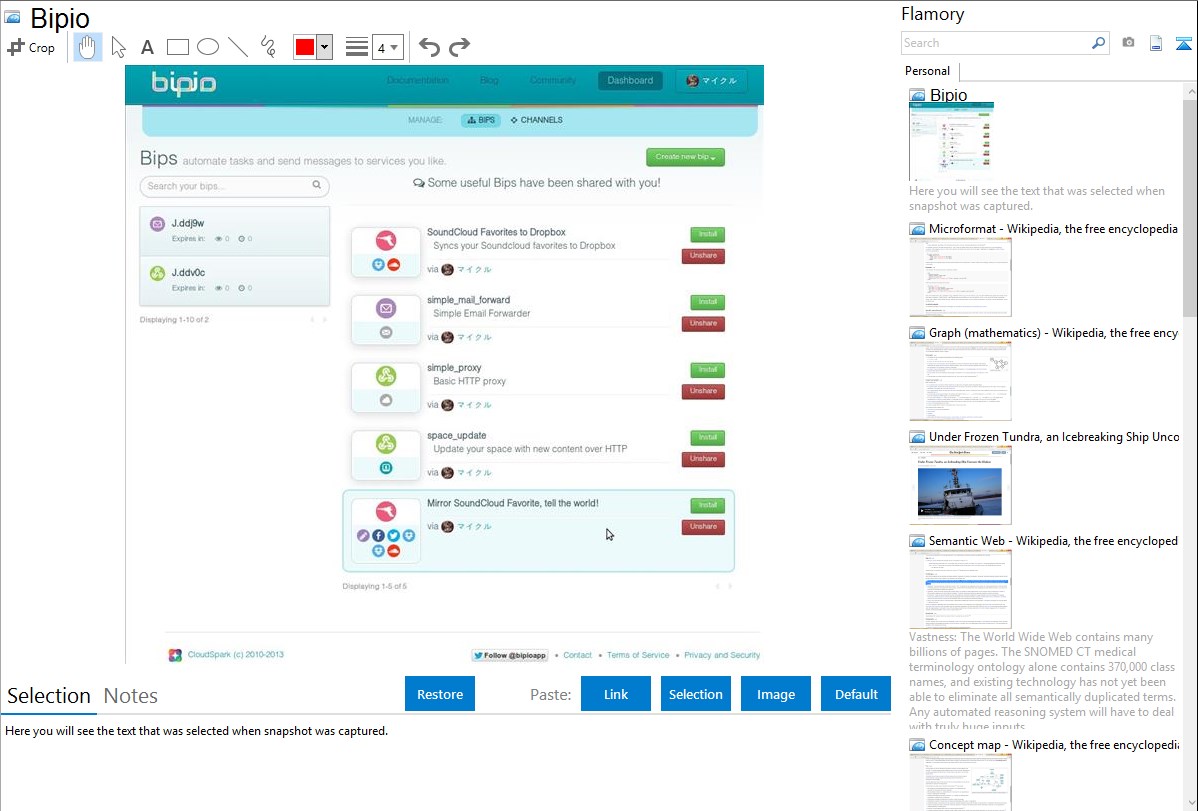1198x811 pixels.
Task: Select 'Semantic Web - Wikipedia' snapshot title
Action: (x=1053, y=541)
